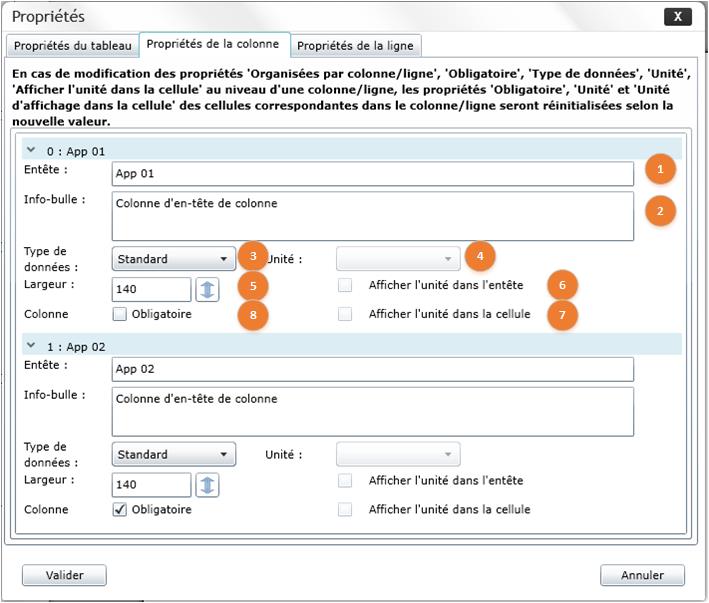
Task: Collapse the '0 : App 01' section
Action: tap(31, 150)
